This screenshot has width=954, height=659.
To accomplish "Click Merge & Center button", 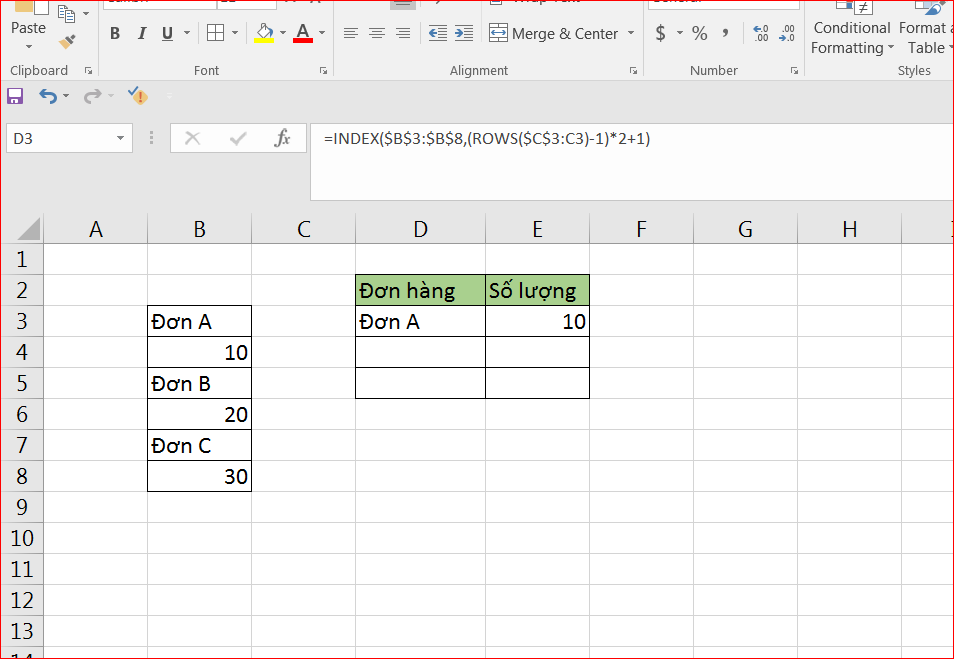I will click(554, 33).
